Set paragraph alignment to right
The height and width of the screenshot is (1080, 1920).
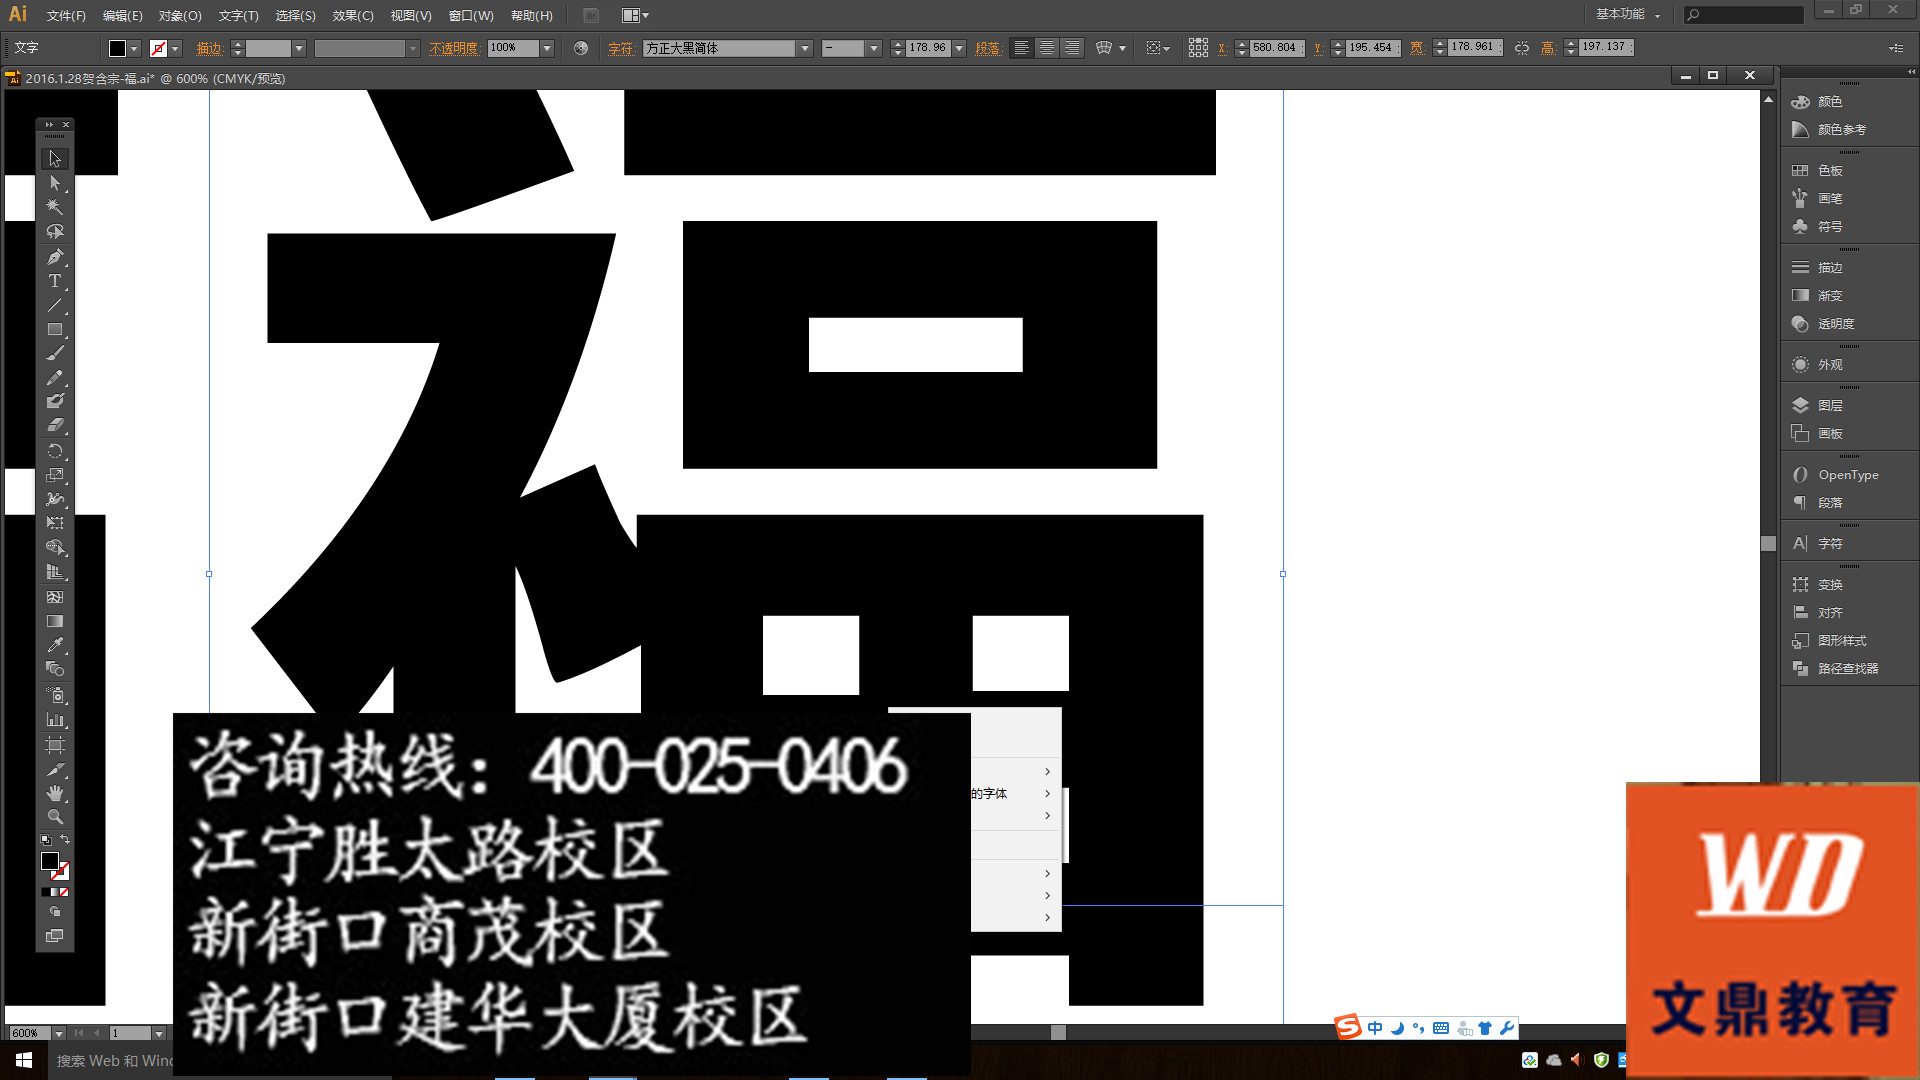(1071, 48)
